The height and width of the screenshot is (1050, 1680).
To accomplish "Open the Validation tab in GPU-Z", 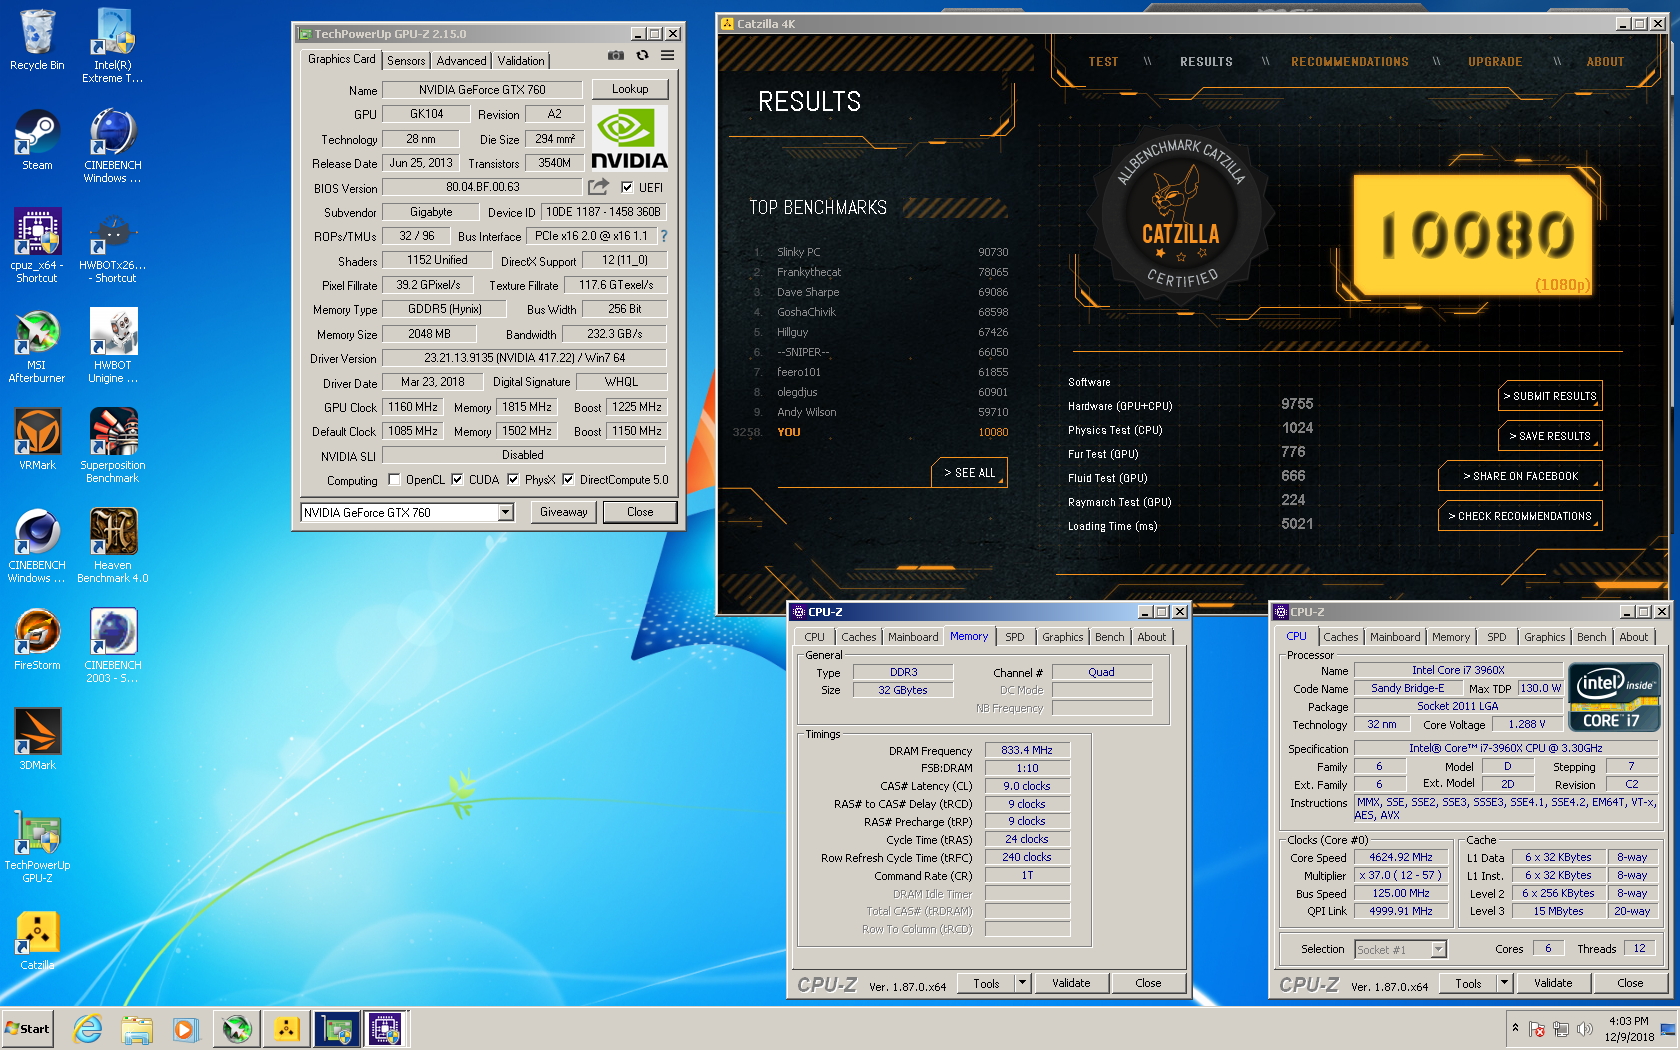I will click(x=521, y=61).
